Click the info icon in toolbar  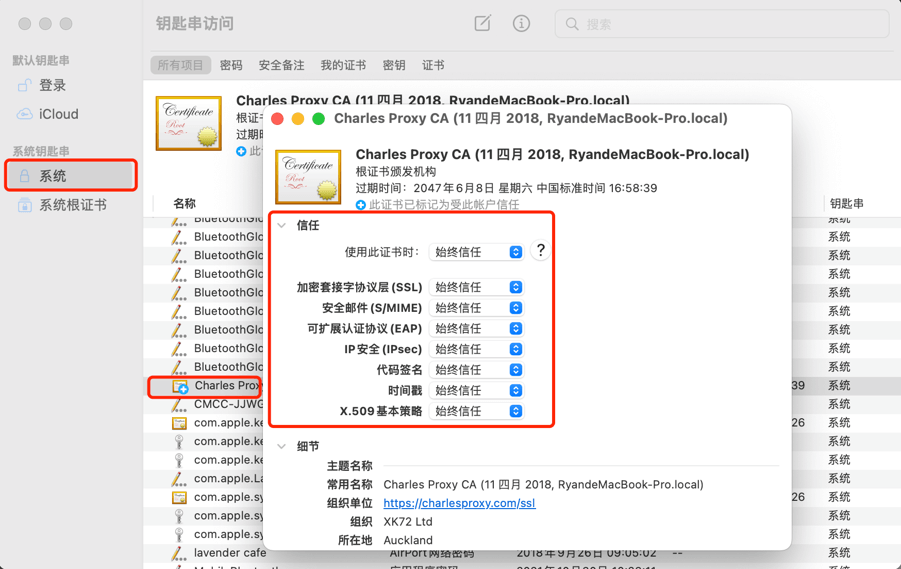click(521, 23)
